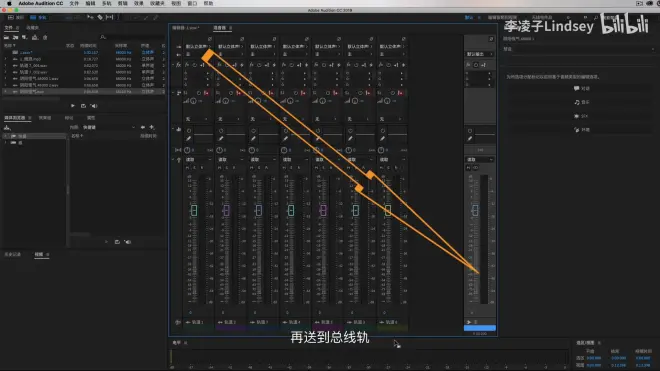The height and width of the screenshot is (371, 660).
Task: Click the master track volume fader handle
Action: coord(475,210)
